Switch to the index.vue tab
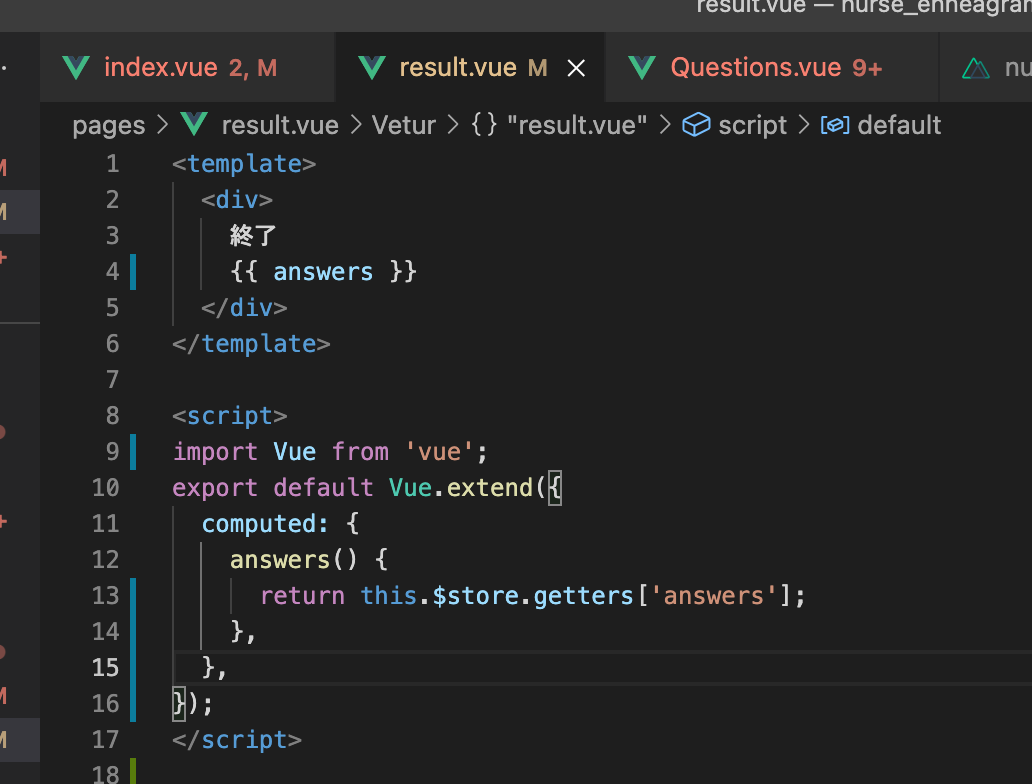Viewport: 1032px width, 784px height. coord(160,68)
